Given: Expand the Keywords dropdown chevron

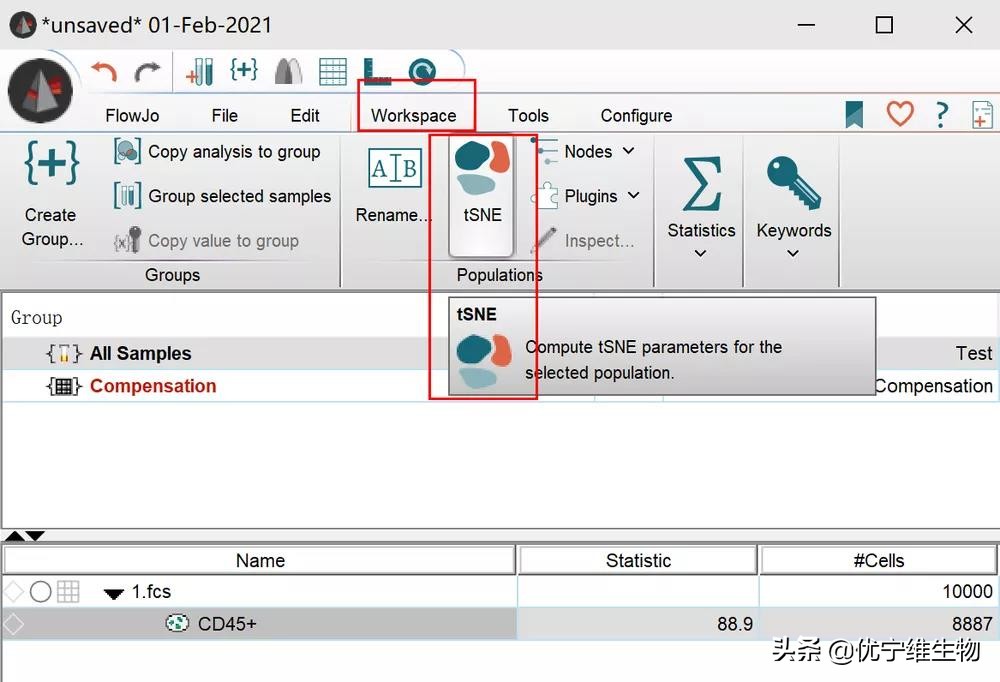Looking at the screenshot, I should pyautogui.click(x=793, y=253).
